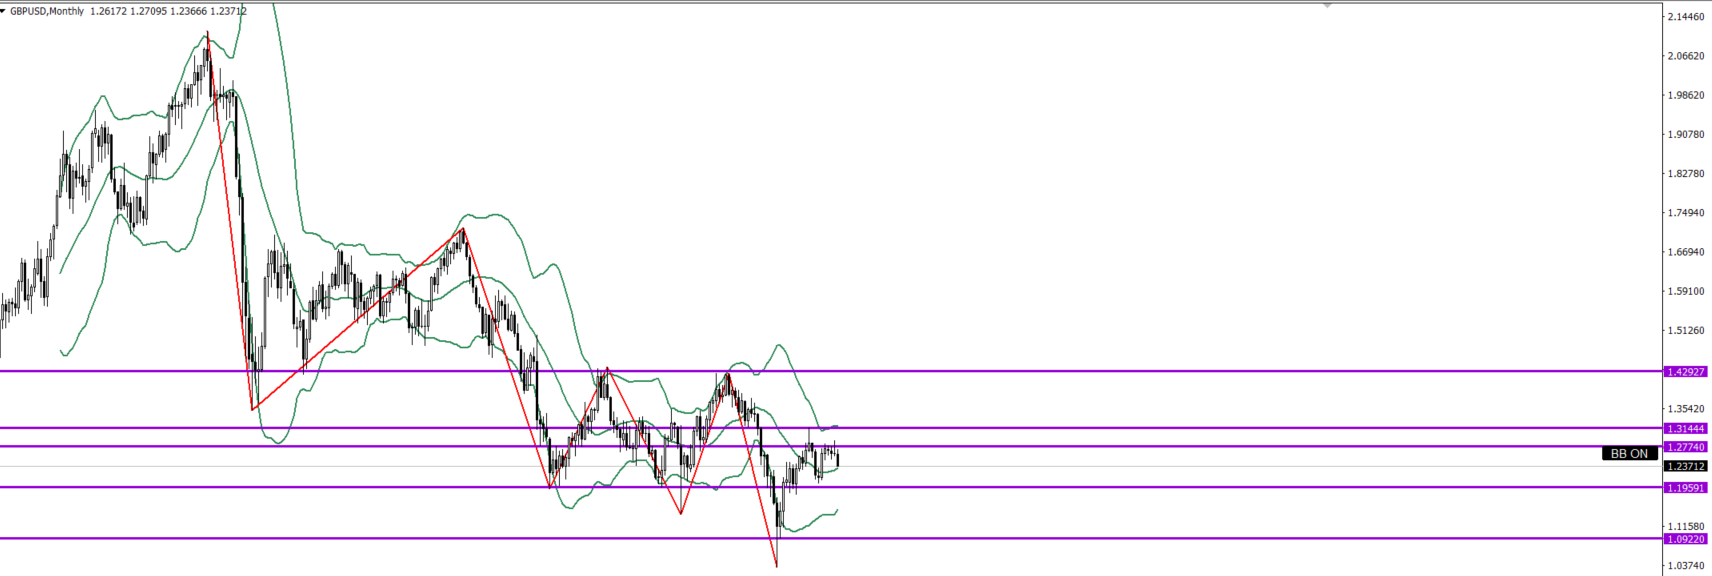This screenshot has width=1712, height=576.
Task: Click the OHLC values in chart header
Action: click(x=168, y=11)
